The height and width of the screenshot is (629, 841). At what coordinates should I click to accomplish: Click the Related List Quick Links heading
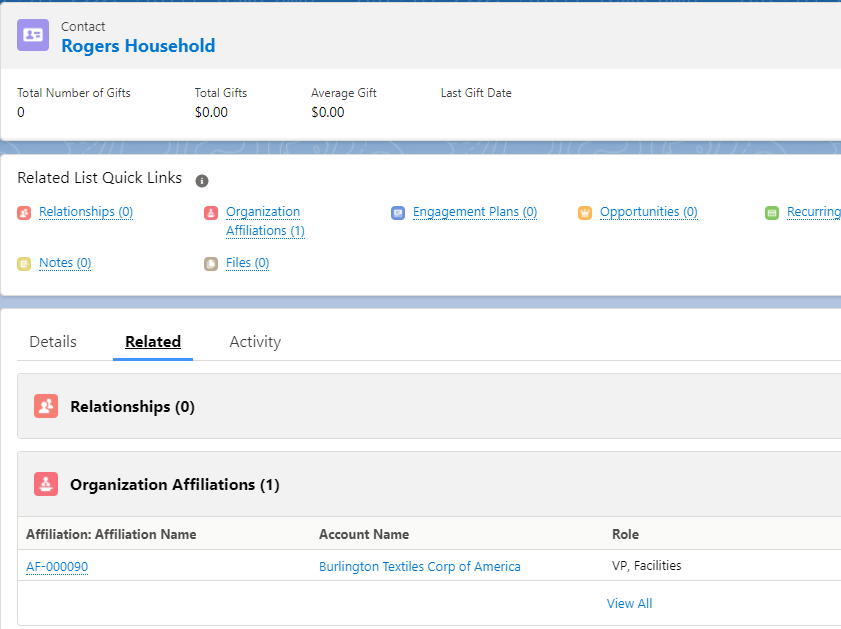click(x=99, y=177)
